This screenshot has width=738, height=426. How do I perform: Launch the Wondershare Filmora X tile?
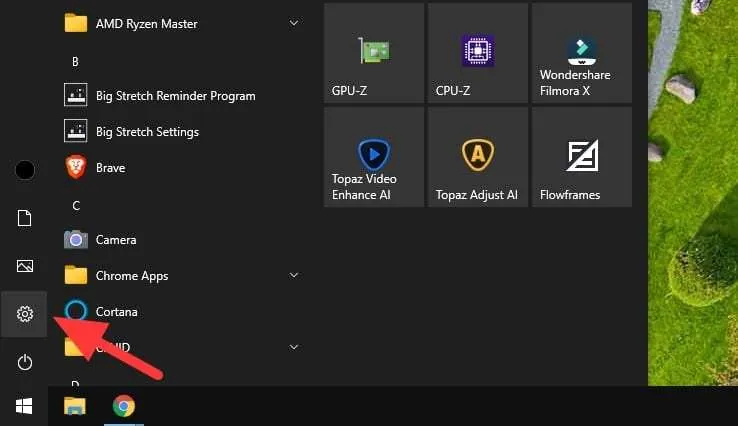582,53
